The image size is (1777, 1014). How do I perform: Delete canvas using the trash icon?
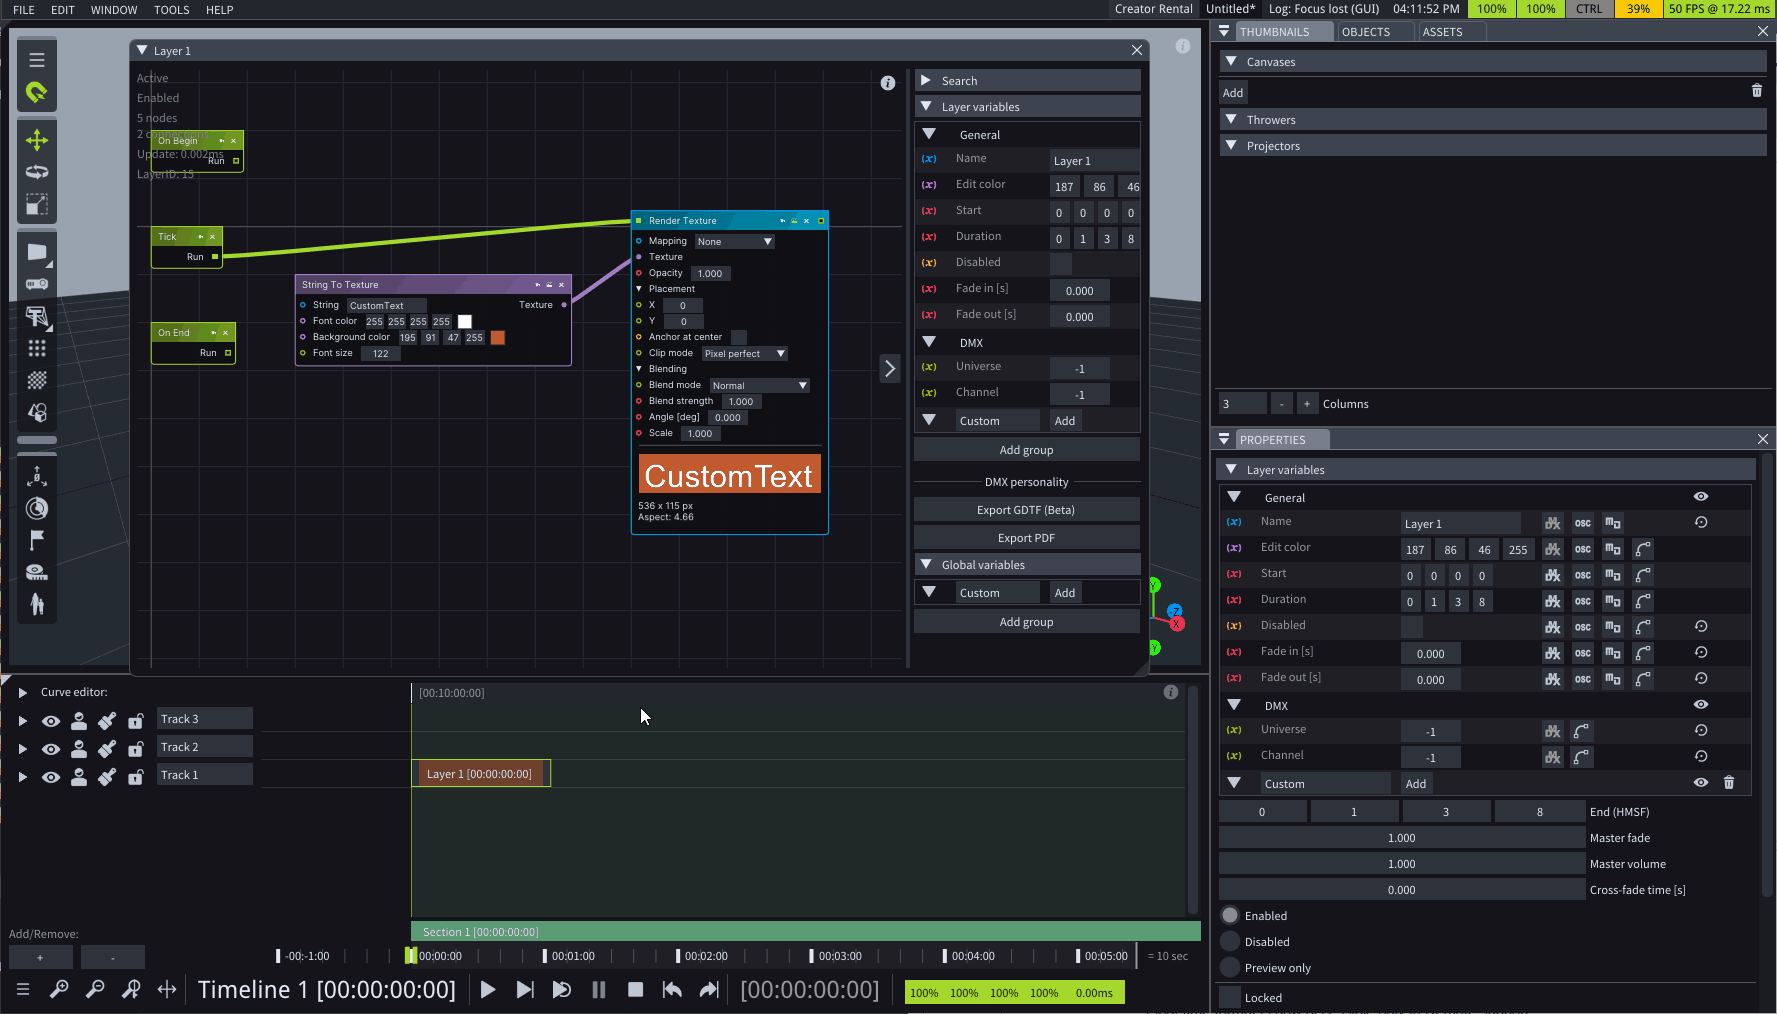(x=1757, y=91)
